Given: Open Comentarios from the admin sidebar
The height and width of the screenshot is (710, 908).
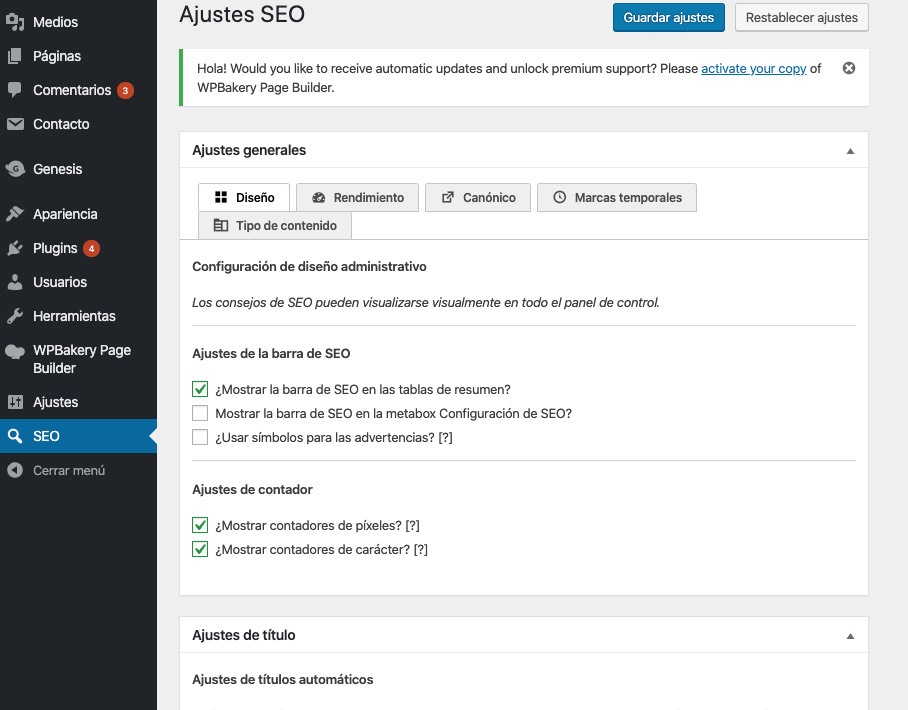Looking at the screenshot, I should pos(15,89).
